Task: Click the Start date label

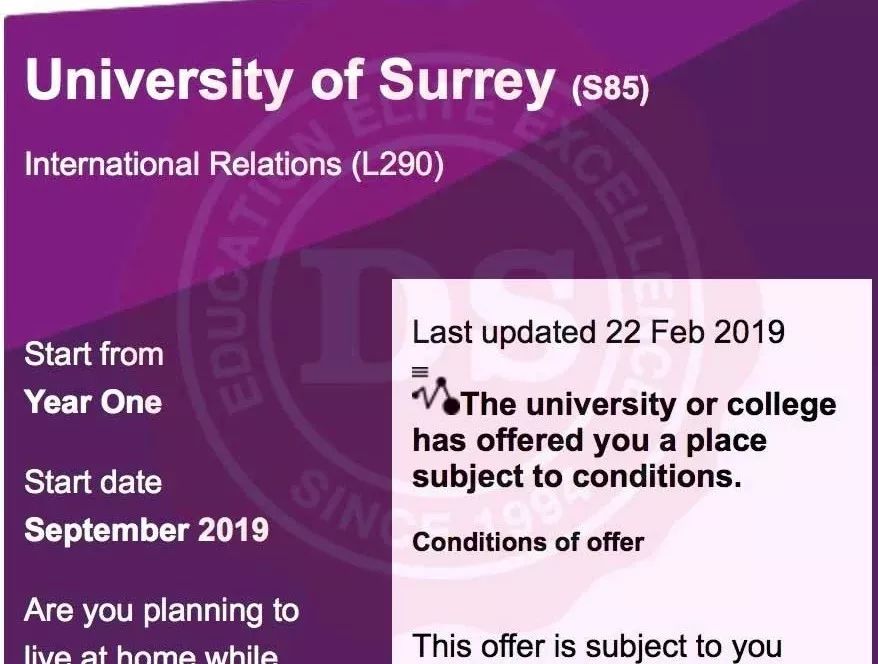Action: tap(93, 482)
